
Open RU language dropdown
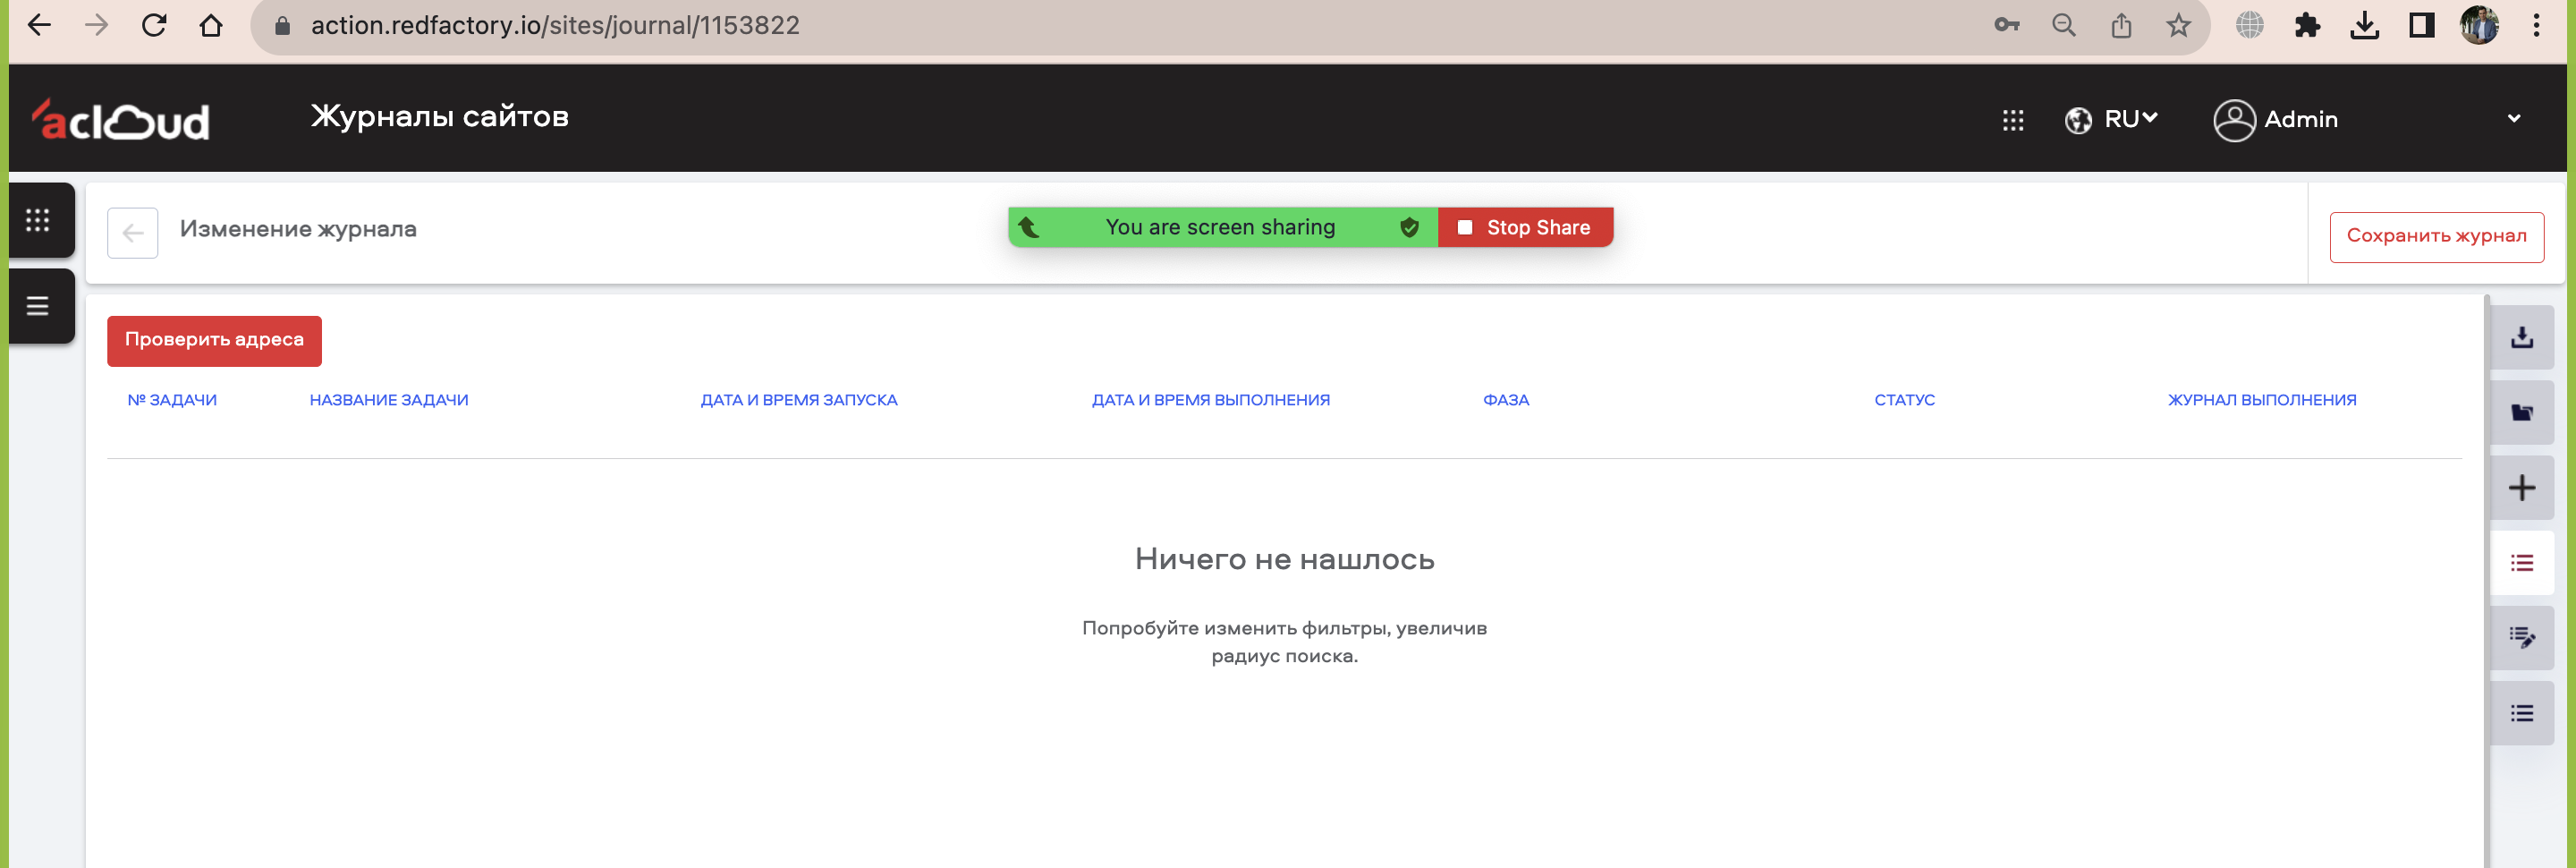2111,119
